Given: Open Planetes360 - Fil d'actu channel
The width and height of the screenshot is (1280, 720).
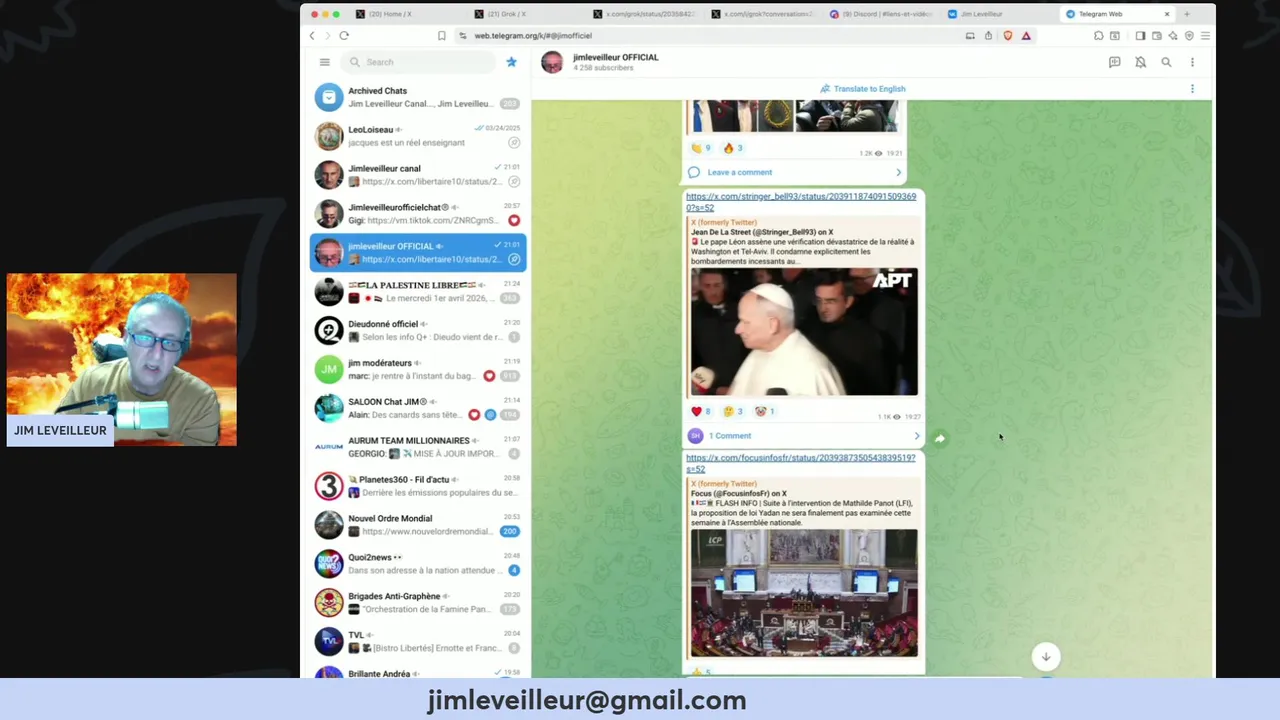Looking at the screenshot, I should tap(418, 486).
